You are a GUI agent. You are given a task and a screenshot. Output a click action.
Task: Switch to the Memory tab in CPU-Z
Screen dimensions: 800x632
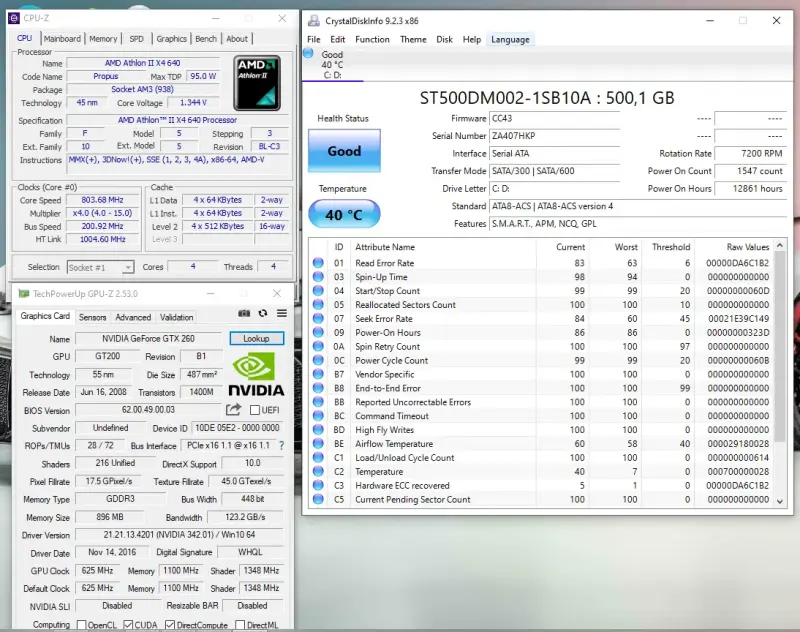103,39
